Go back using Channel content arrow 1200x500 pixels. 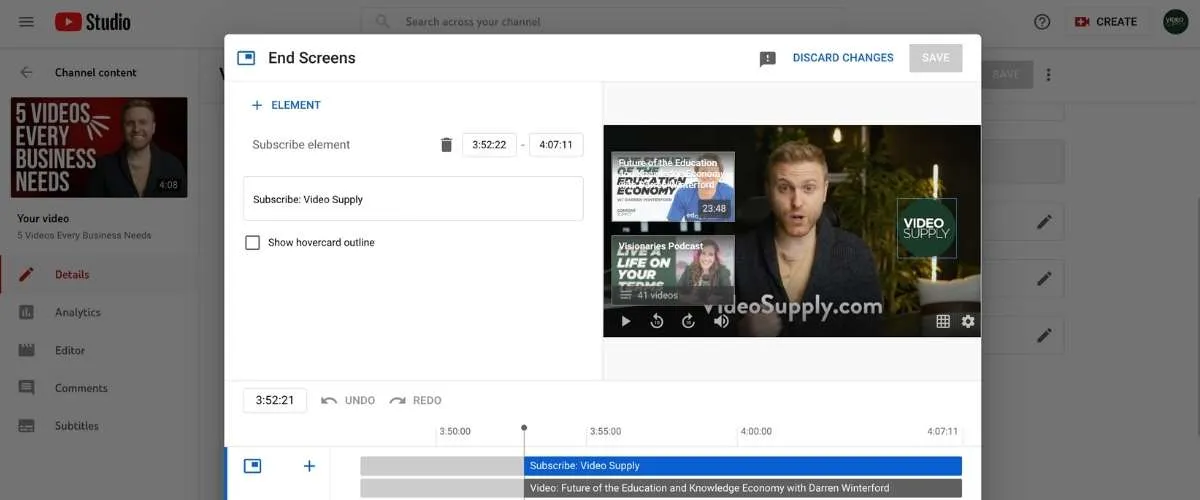tap(27, 72)
